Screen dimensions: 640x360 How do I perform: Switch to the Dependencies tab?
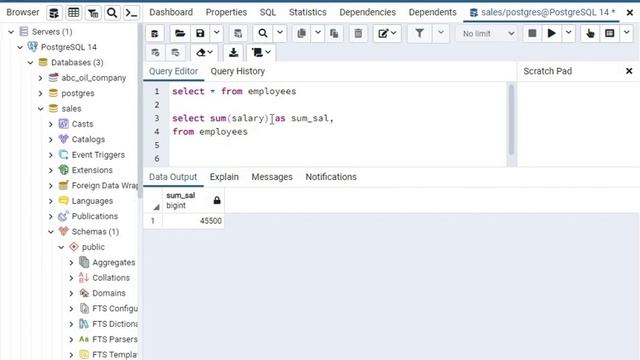(367, 12)
